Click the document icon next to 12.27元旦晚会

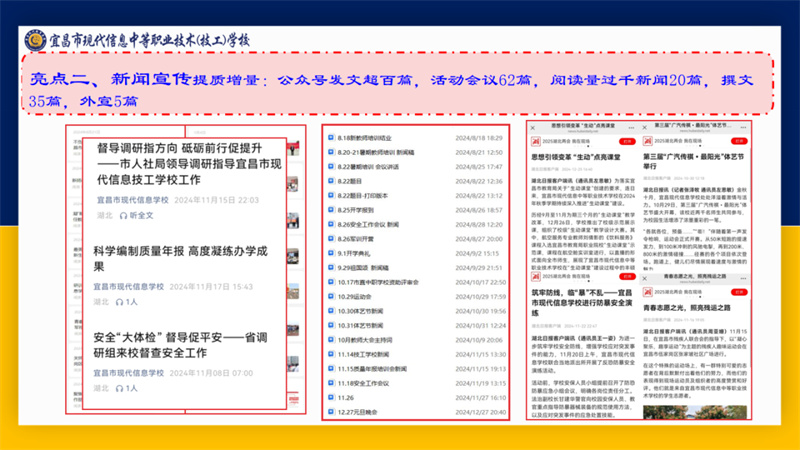click(x=330, y=411)
